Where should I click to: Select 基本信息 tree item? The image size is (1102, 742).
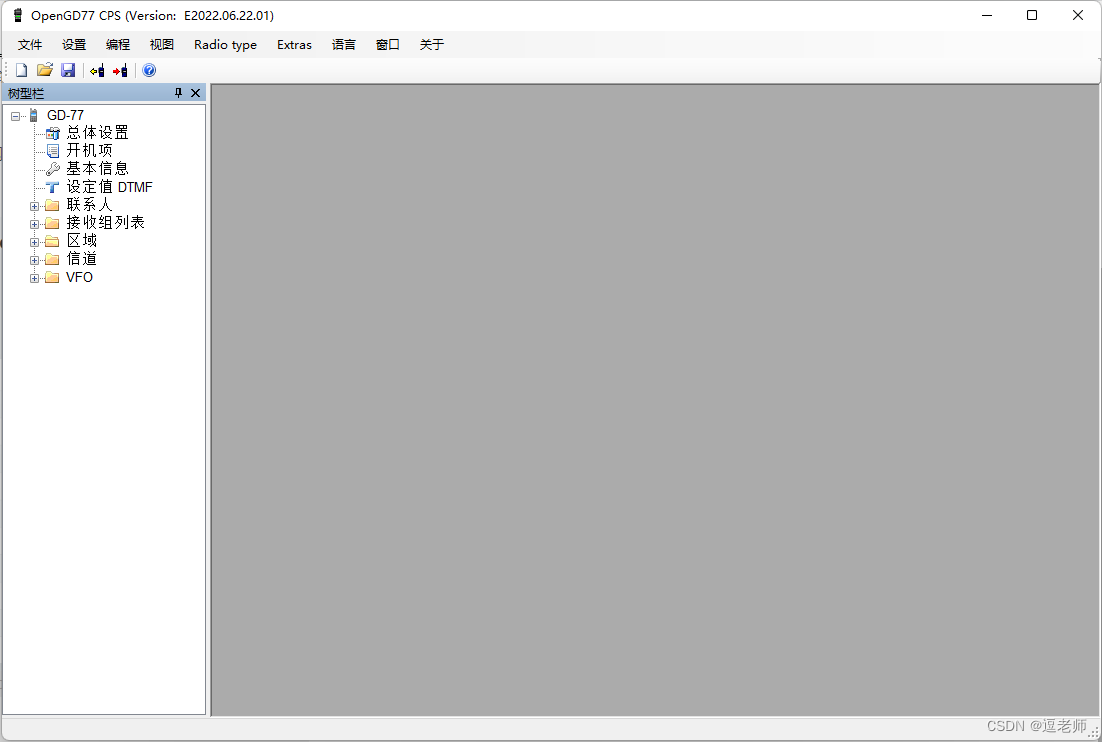click(98, 169)
